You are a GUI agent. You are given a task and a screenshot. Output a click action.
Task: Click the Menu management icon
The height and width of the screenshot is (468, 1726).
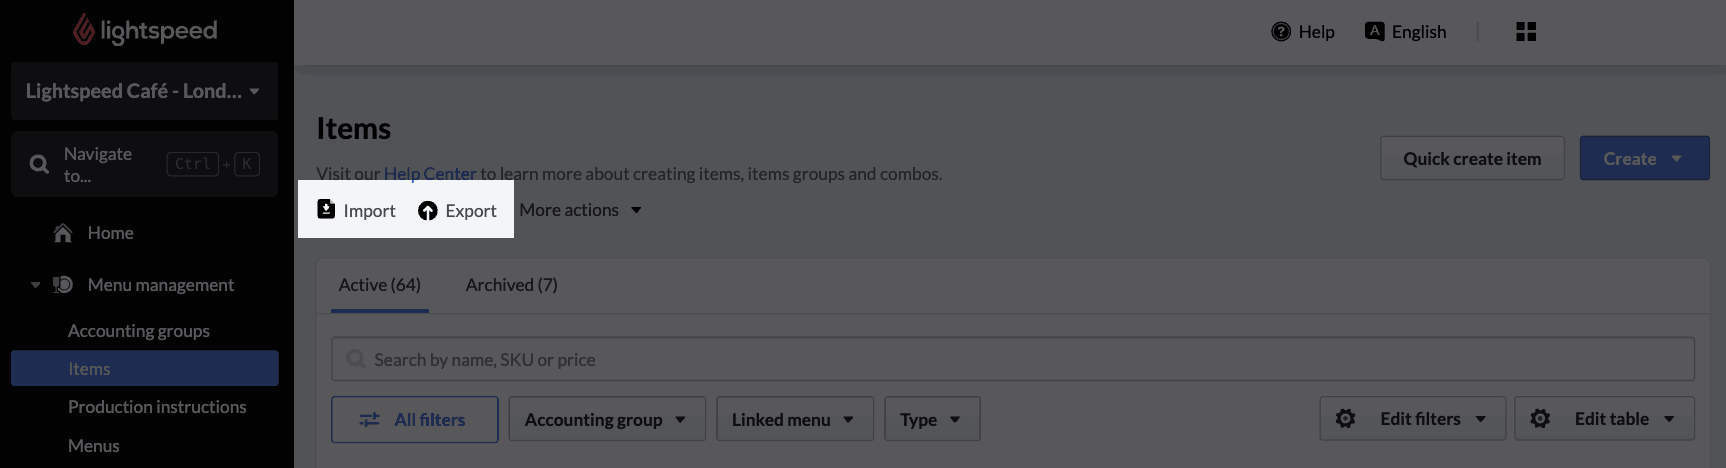63,285
